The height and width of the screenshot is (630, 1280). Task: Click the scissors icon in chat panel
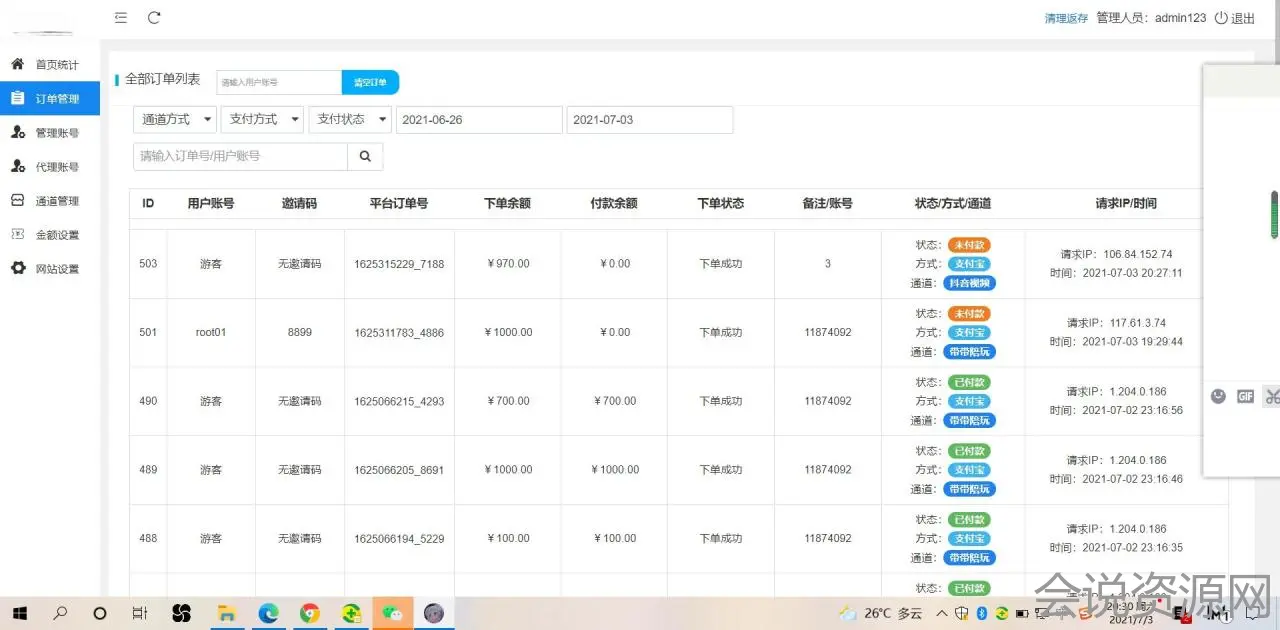[x=1271, y=396]
